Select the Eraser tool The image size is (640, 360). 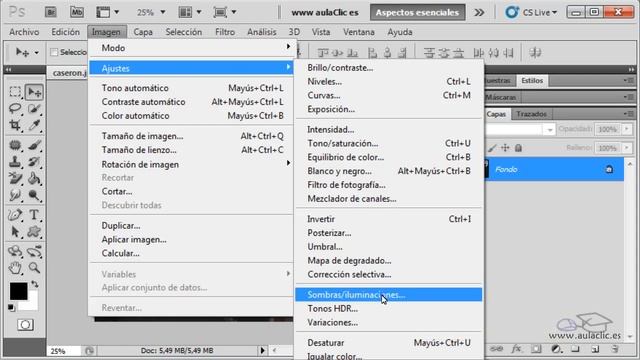tap(15, 178)
